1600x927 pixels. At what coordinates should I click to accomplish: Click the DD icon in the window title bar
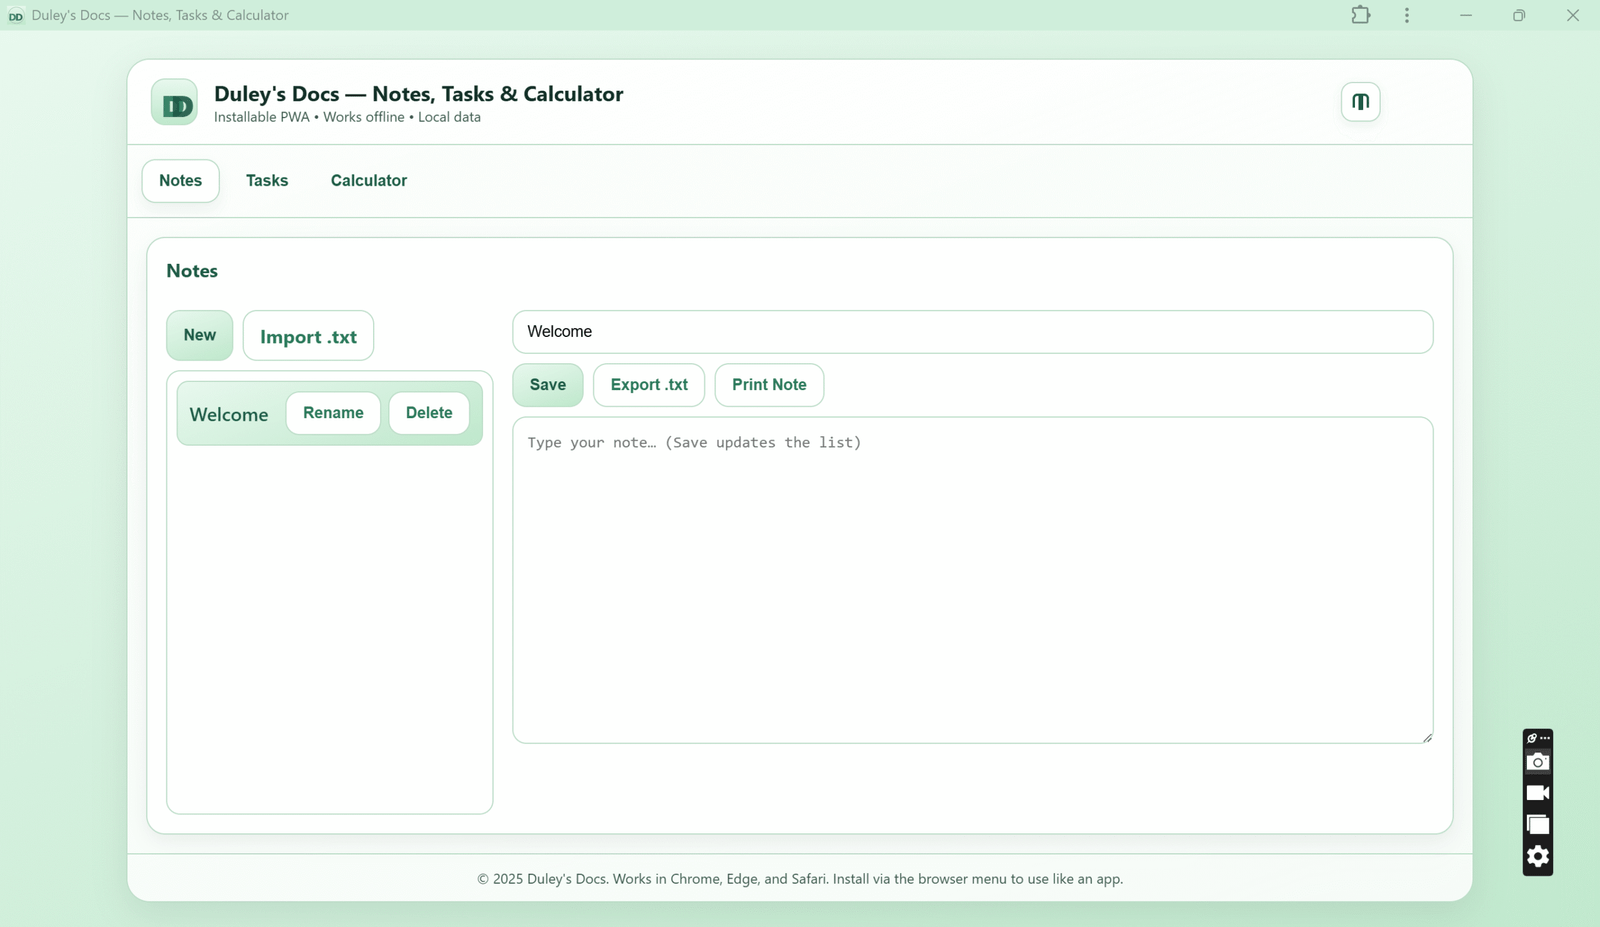(15, 15)
